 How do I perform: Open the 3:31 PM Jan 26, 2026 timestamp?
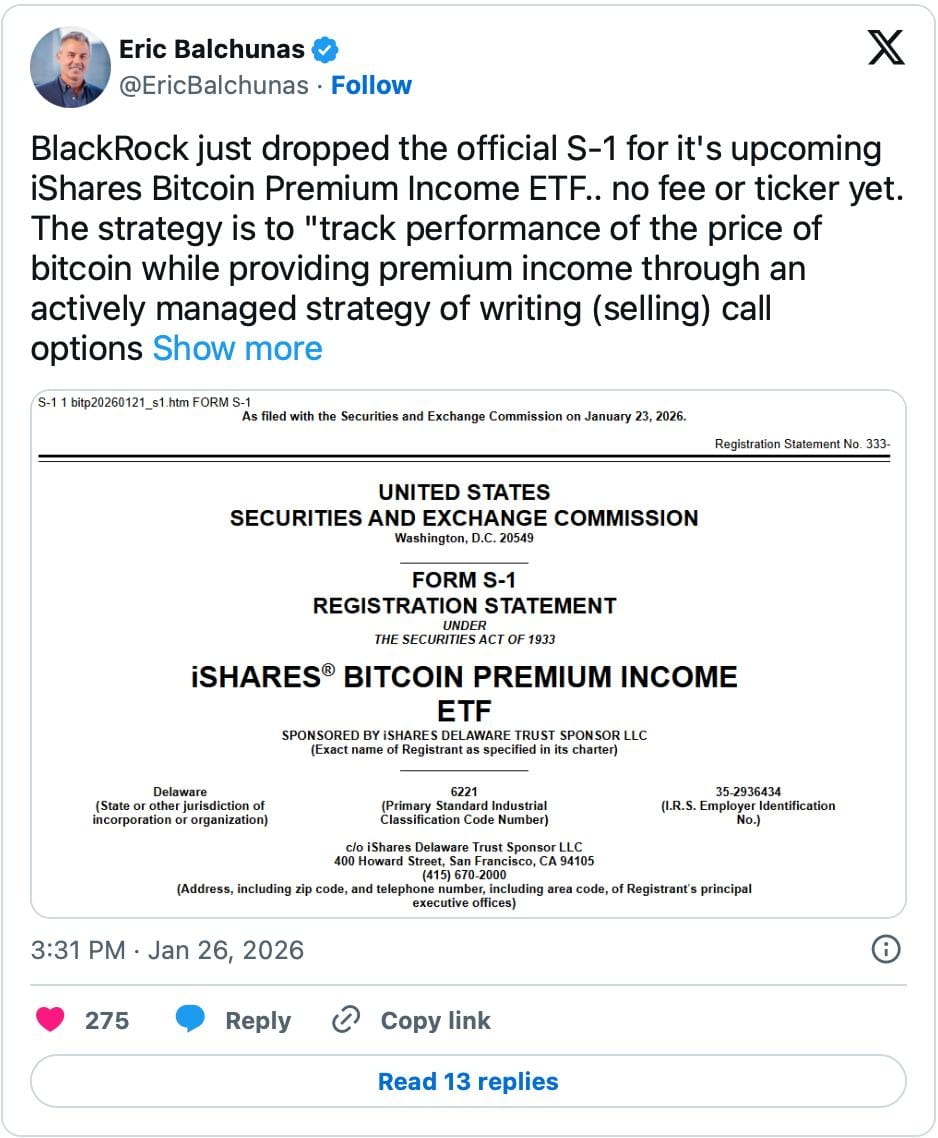click(167, 950)
